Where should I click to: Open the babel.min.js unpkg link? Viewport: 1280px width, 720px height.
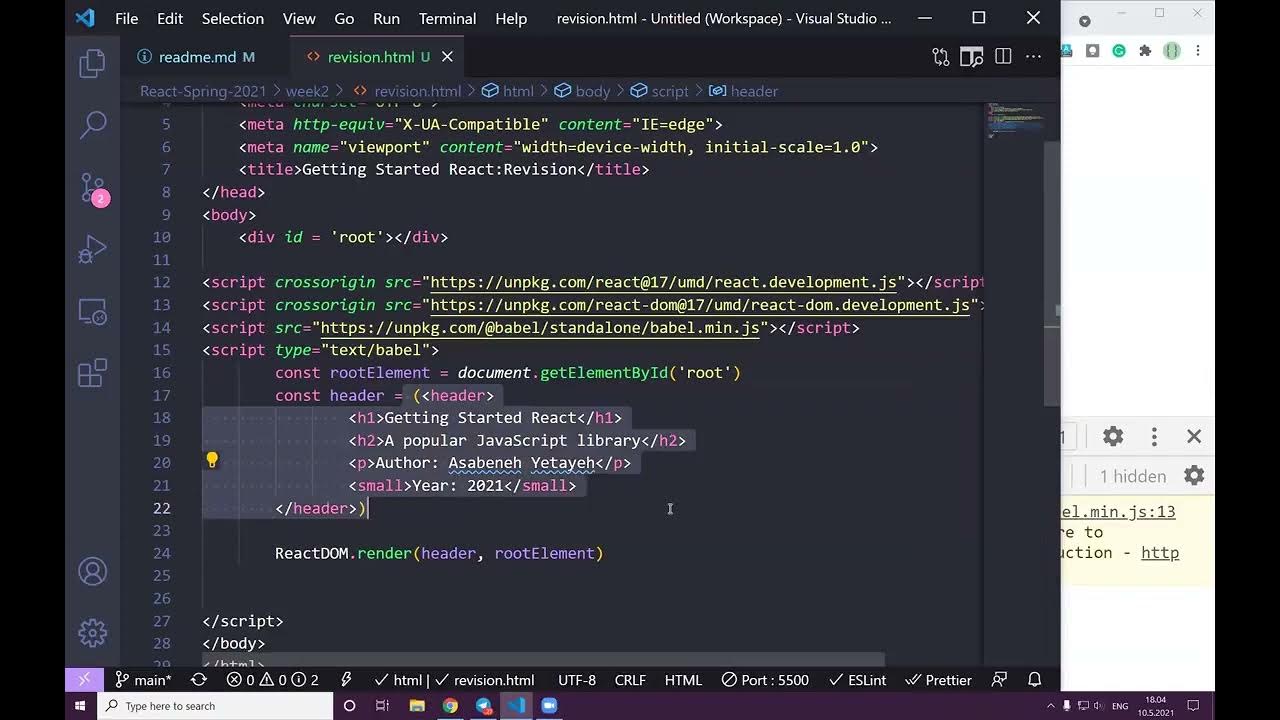[x=540, y=328]
